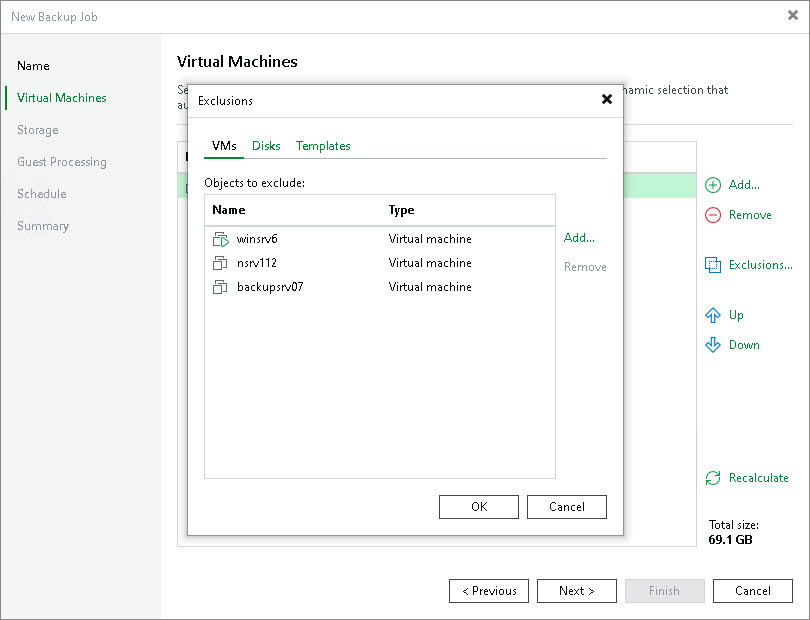The image size is (810, 620).
Task: Click Remove in the Exclusions dialog
Action: click(585, 267)
